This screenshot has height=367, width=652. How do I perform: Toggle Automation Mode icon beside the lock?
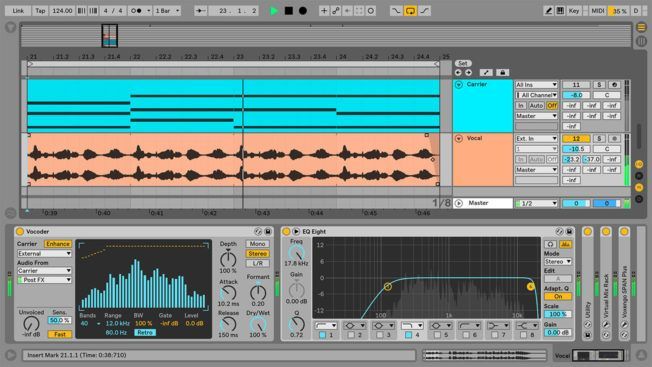pyautogui.click(x=486, y=73)
